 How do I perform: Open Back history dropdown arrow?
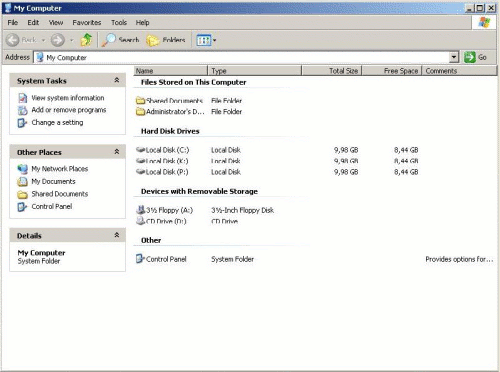(x=43, y=40)
